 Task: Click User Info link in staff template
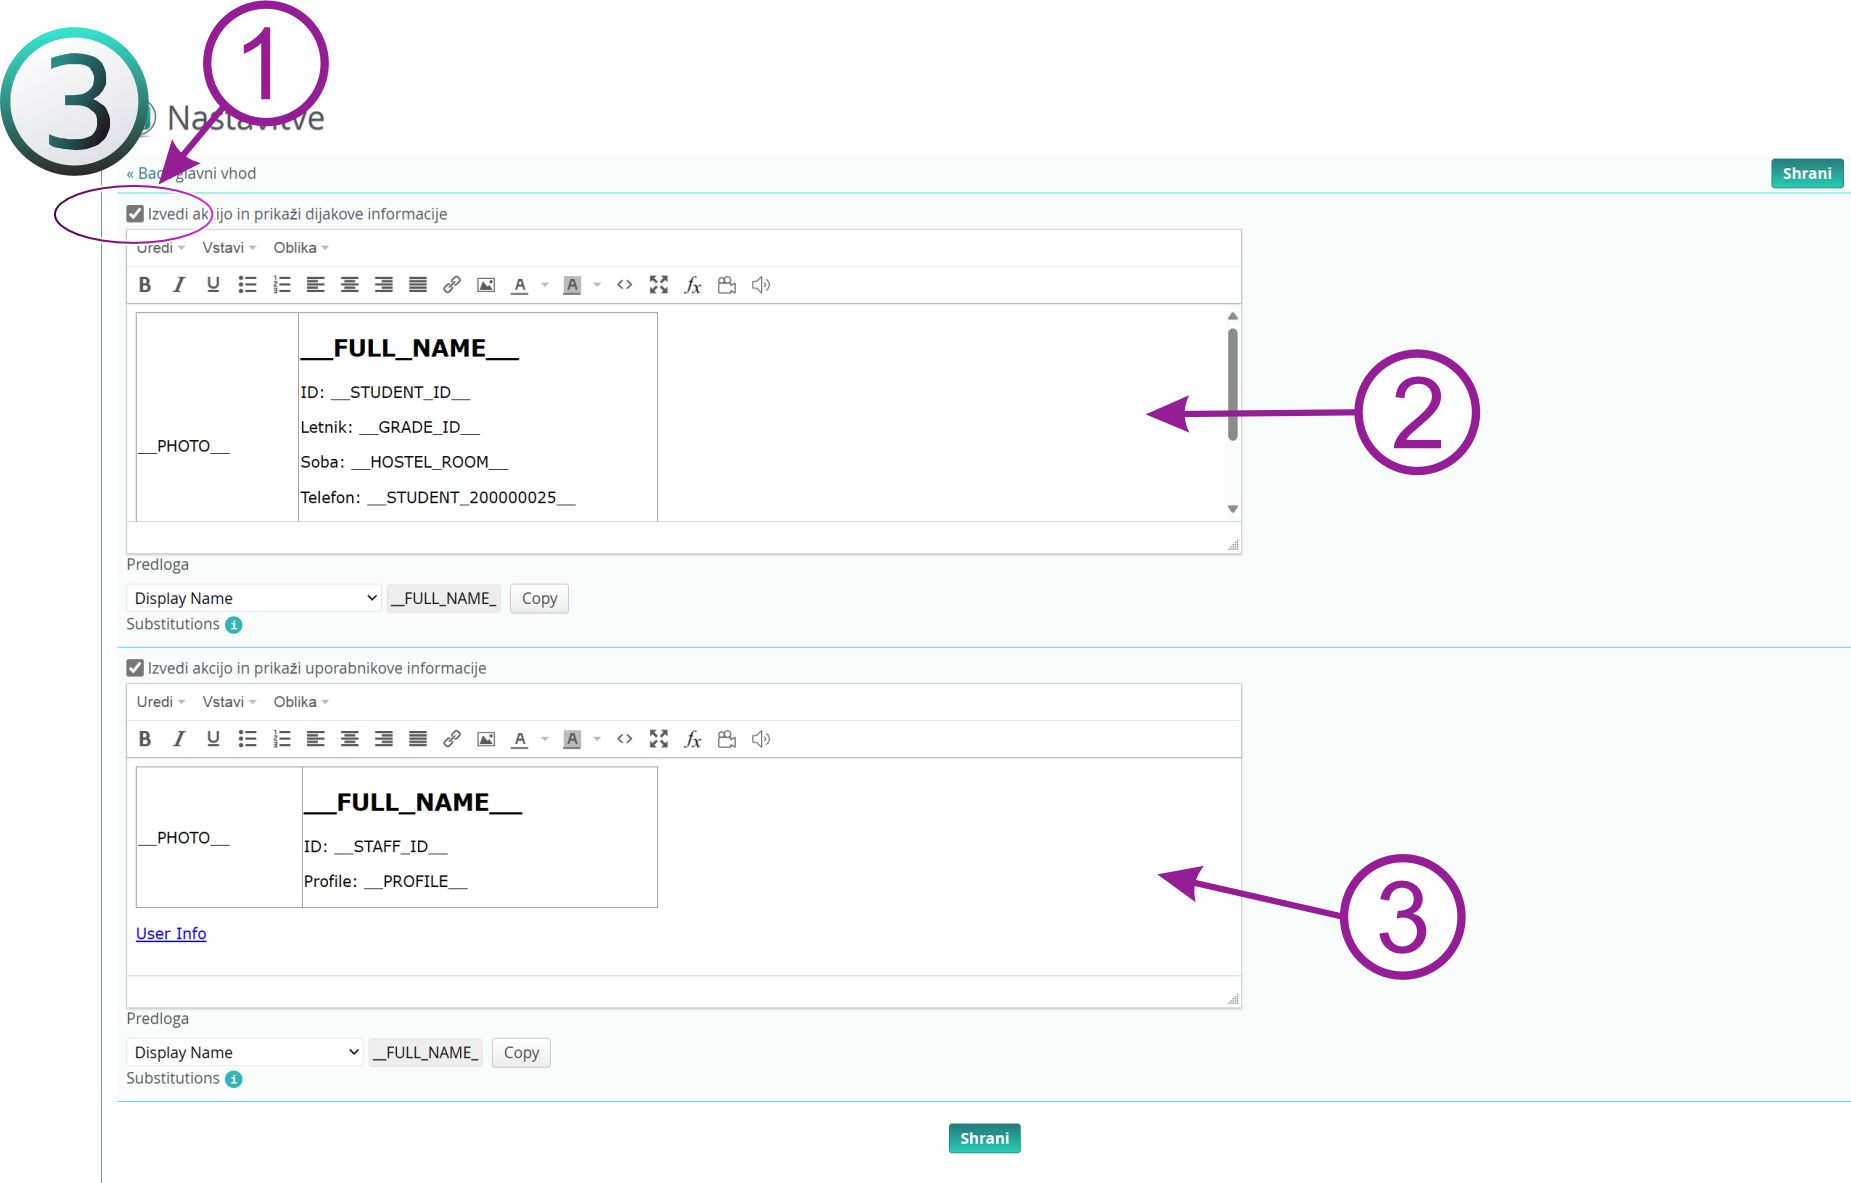(x=171, y=933)
